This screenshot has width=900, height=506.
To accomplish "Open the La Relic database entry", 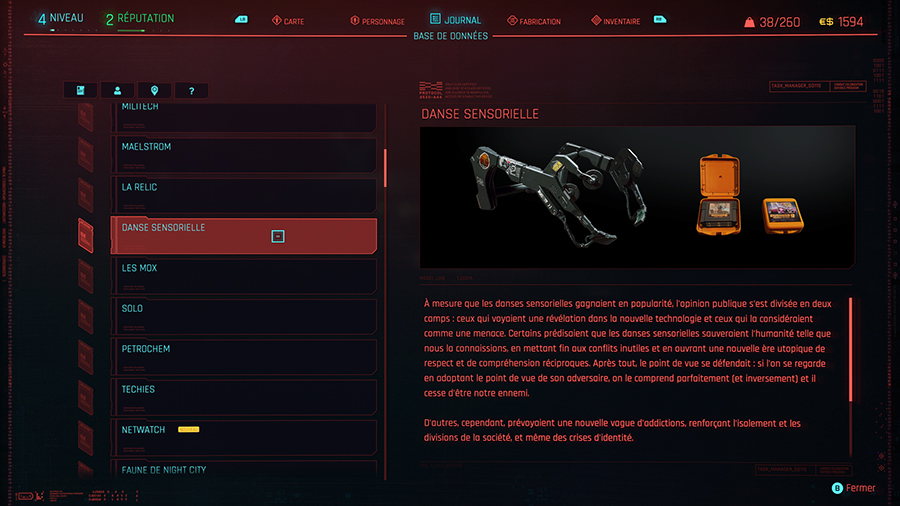I will click(244, 195).
